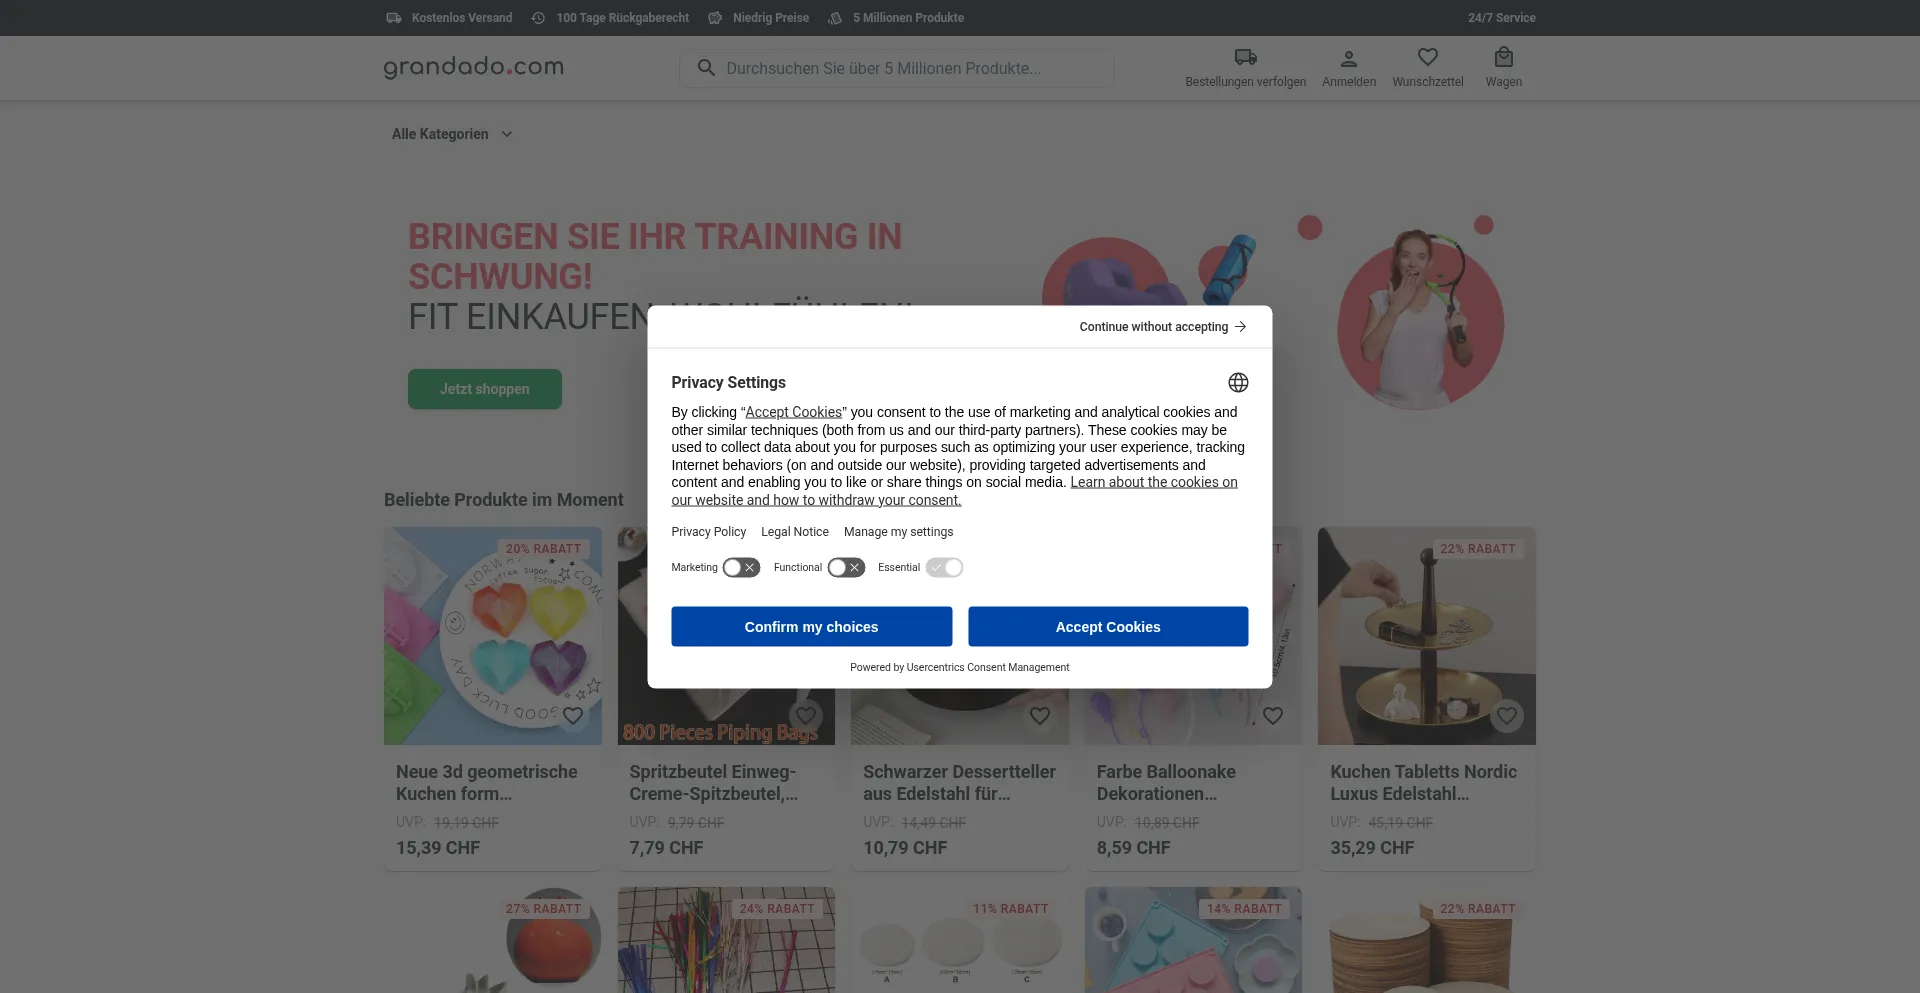Open the Privacy Policy link

pos(708,532)
